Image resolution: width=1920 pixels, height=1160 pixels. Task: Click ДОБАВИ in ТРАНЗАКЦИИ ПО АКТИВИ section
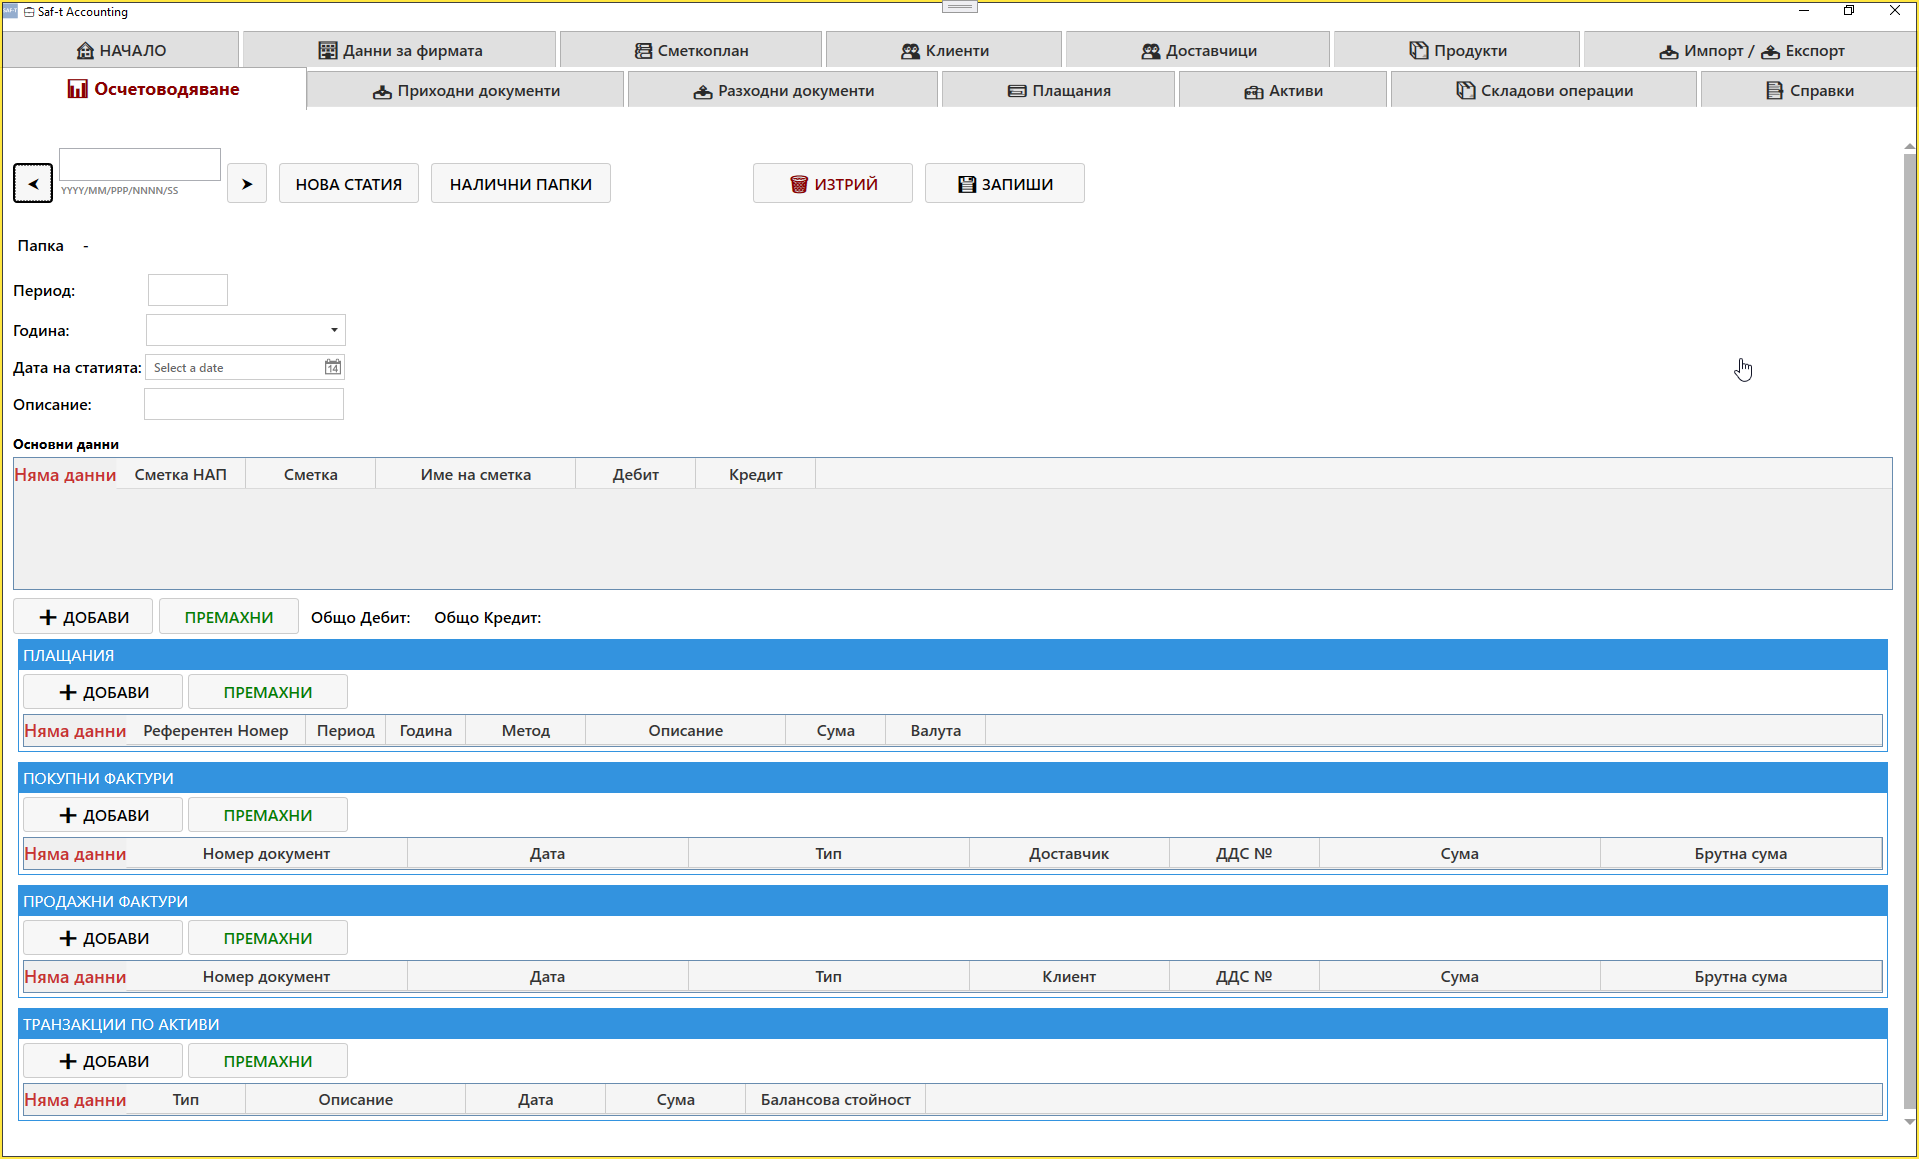pyautogui.click(x=103, y=1061)
